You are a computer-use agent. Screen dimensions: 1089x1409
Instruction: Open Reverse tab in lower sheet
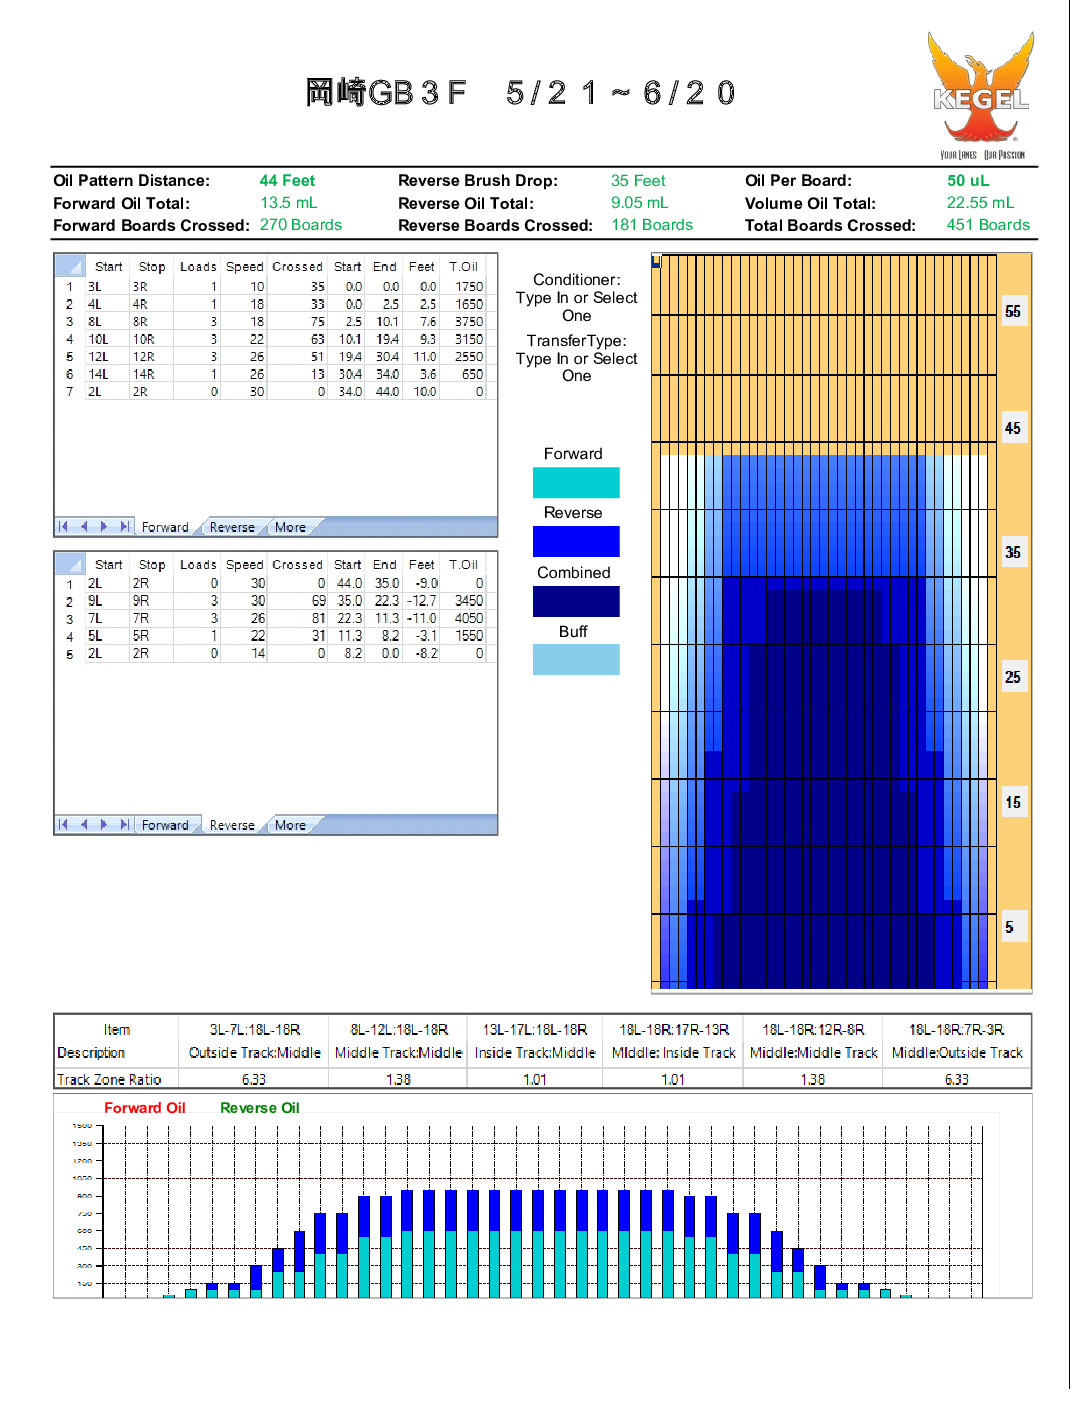click(x=232, y=825)
